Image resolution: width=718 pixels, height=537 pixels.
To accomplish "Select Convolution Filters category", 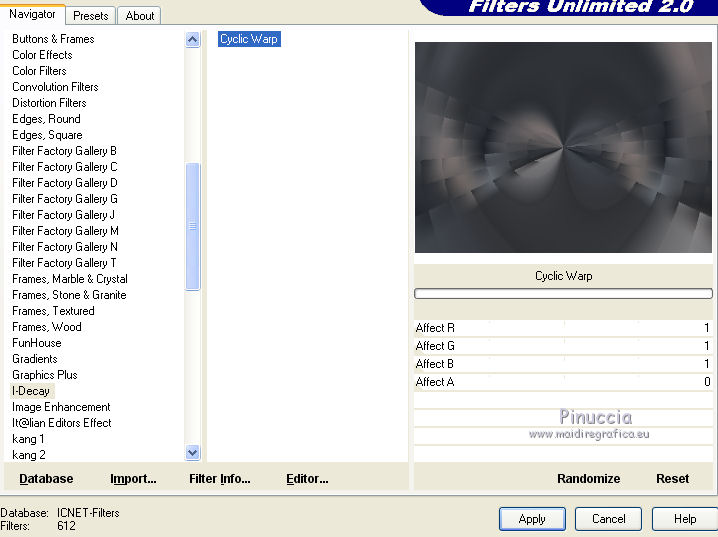I will tap(55, 87).
